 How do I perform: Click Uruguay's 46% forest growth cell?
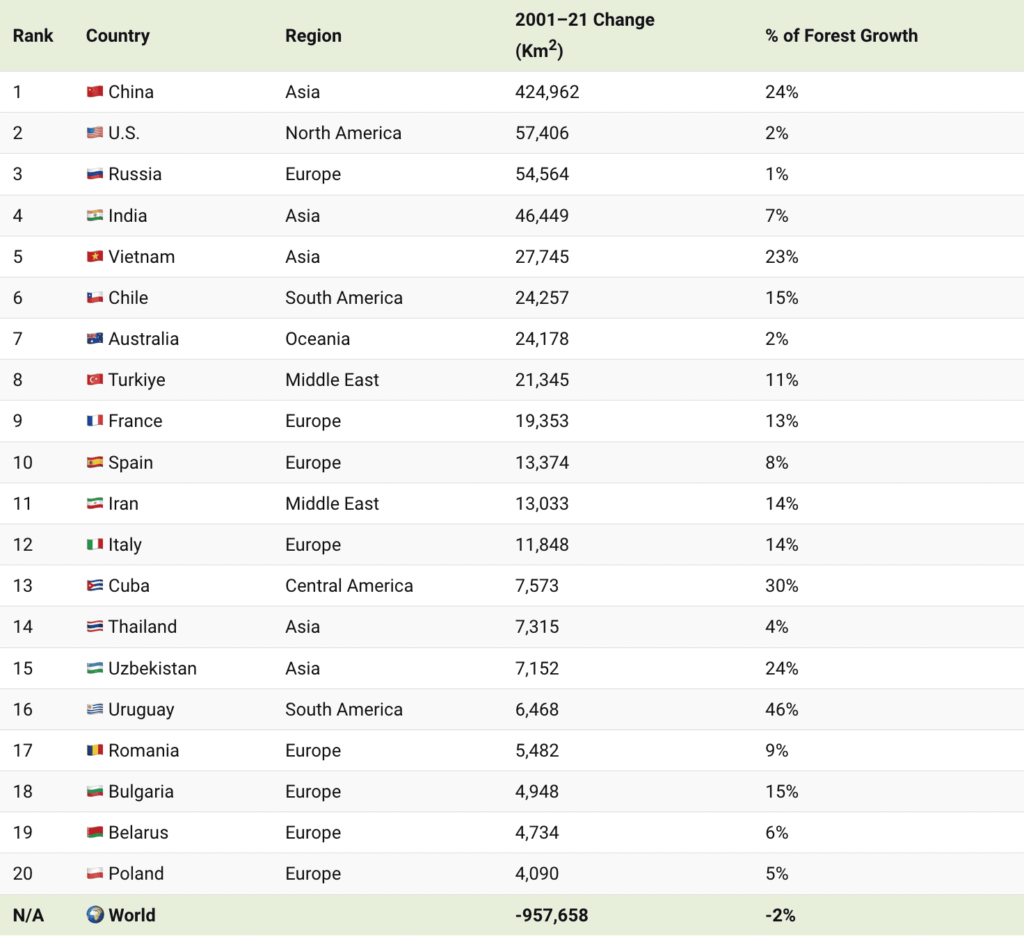781,710
